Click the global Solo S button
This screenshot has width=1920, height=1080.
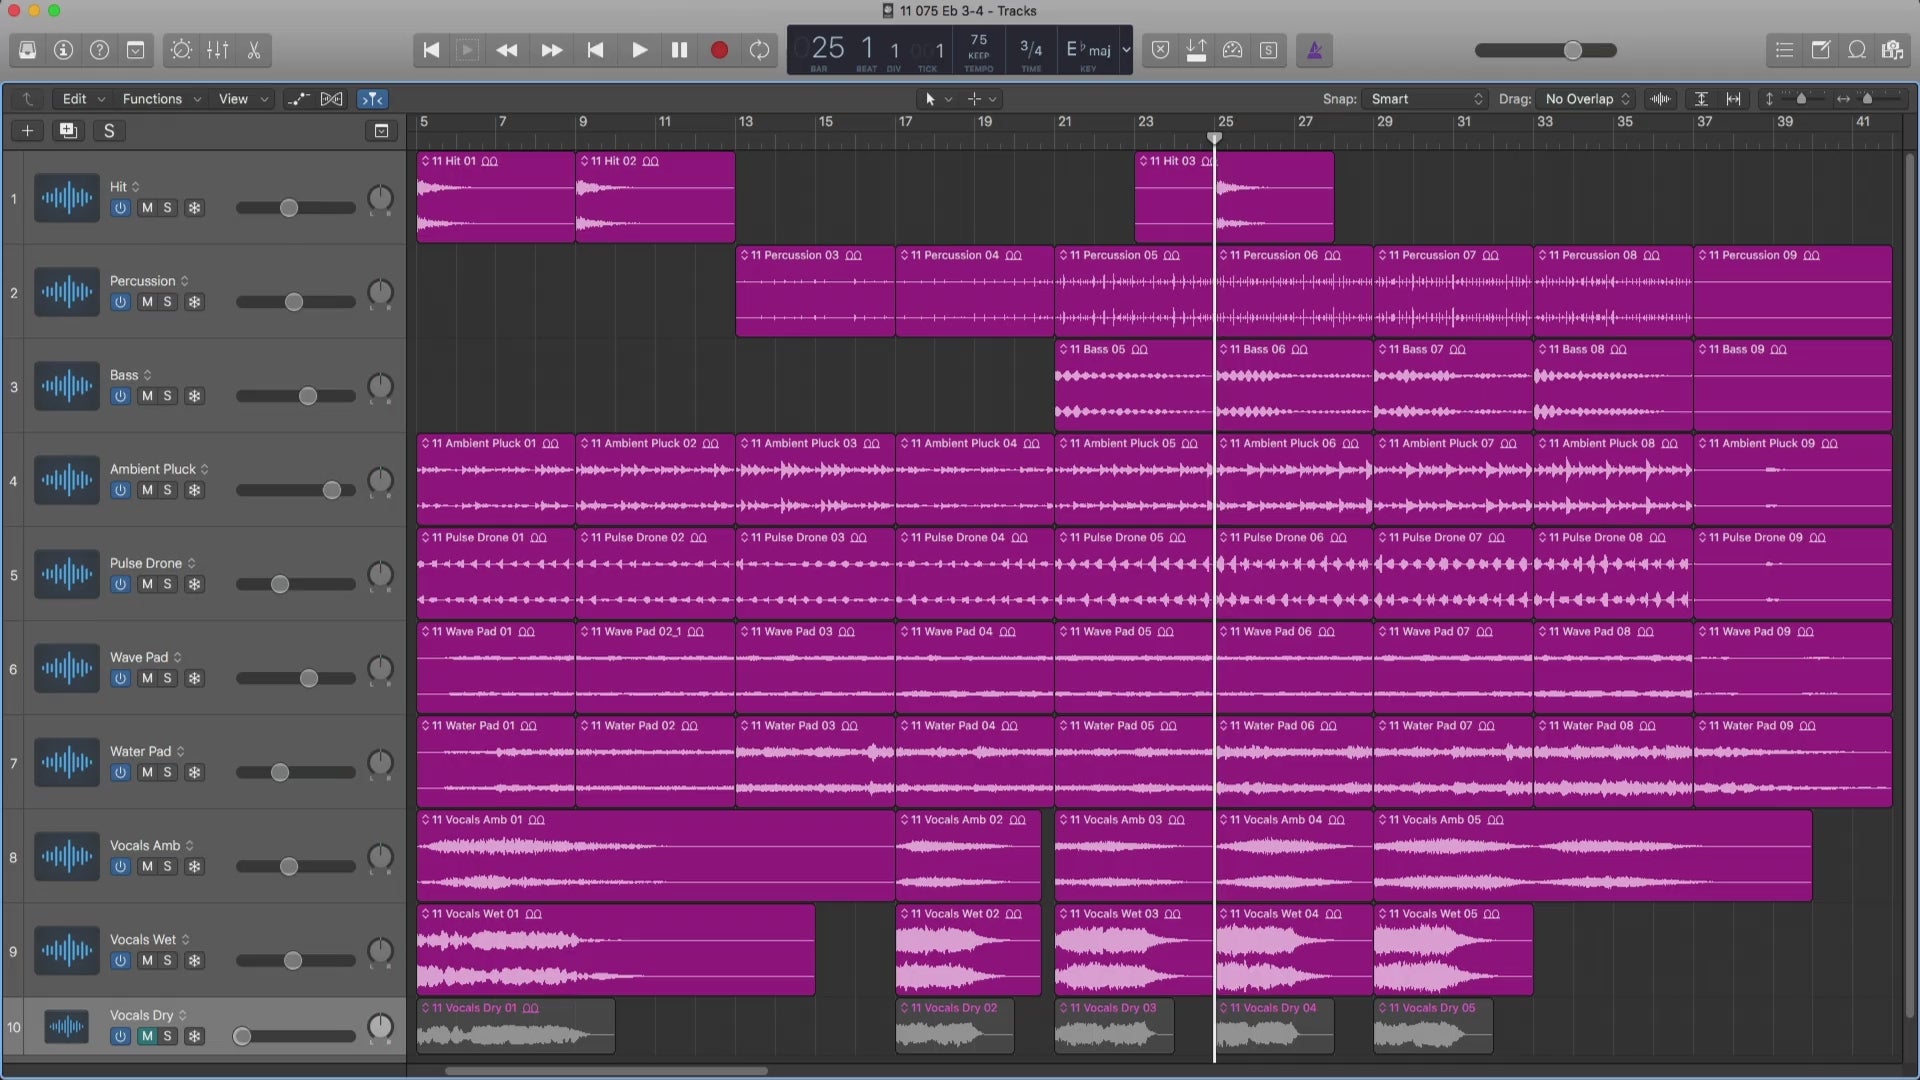(x=109, y=131)
